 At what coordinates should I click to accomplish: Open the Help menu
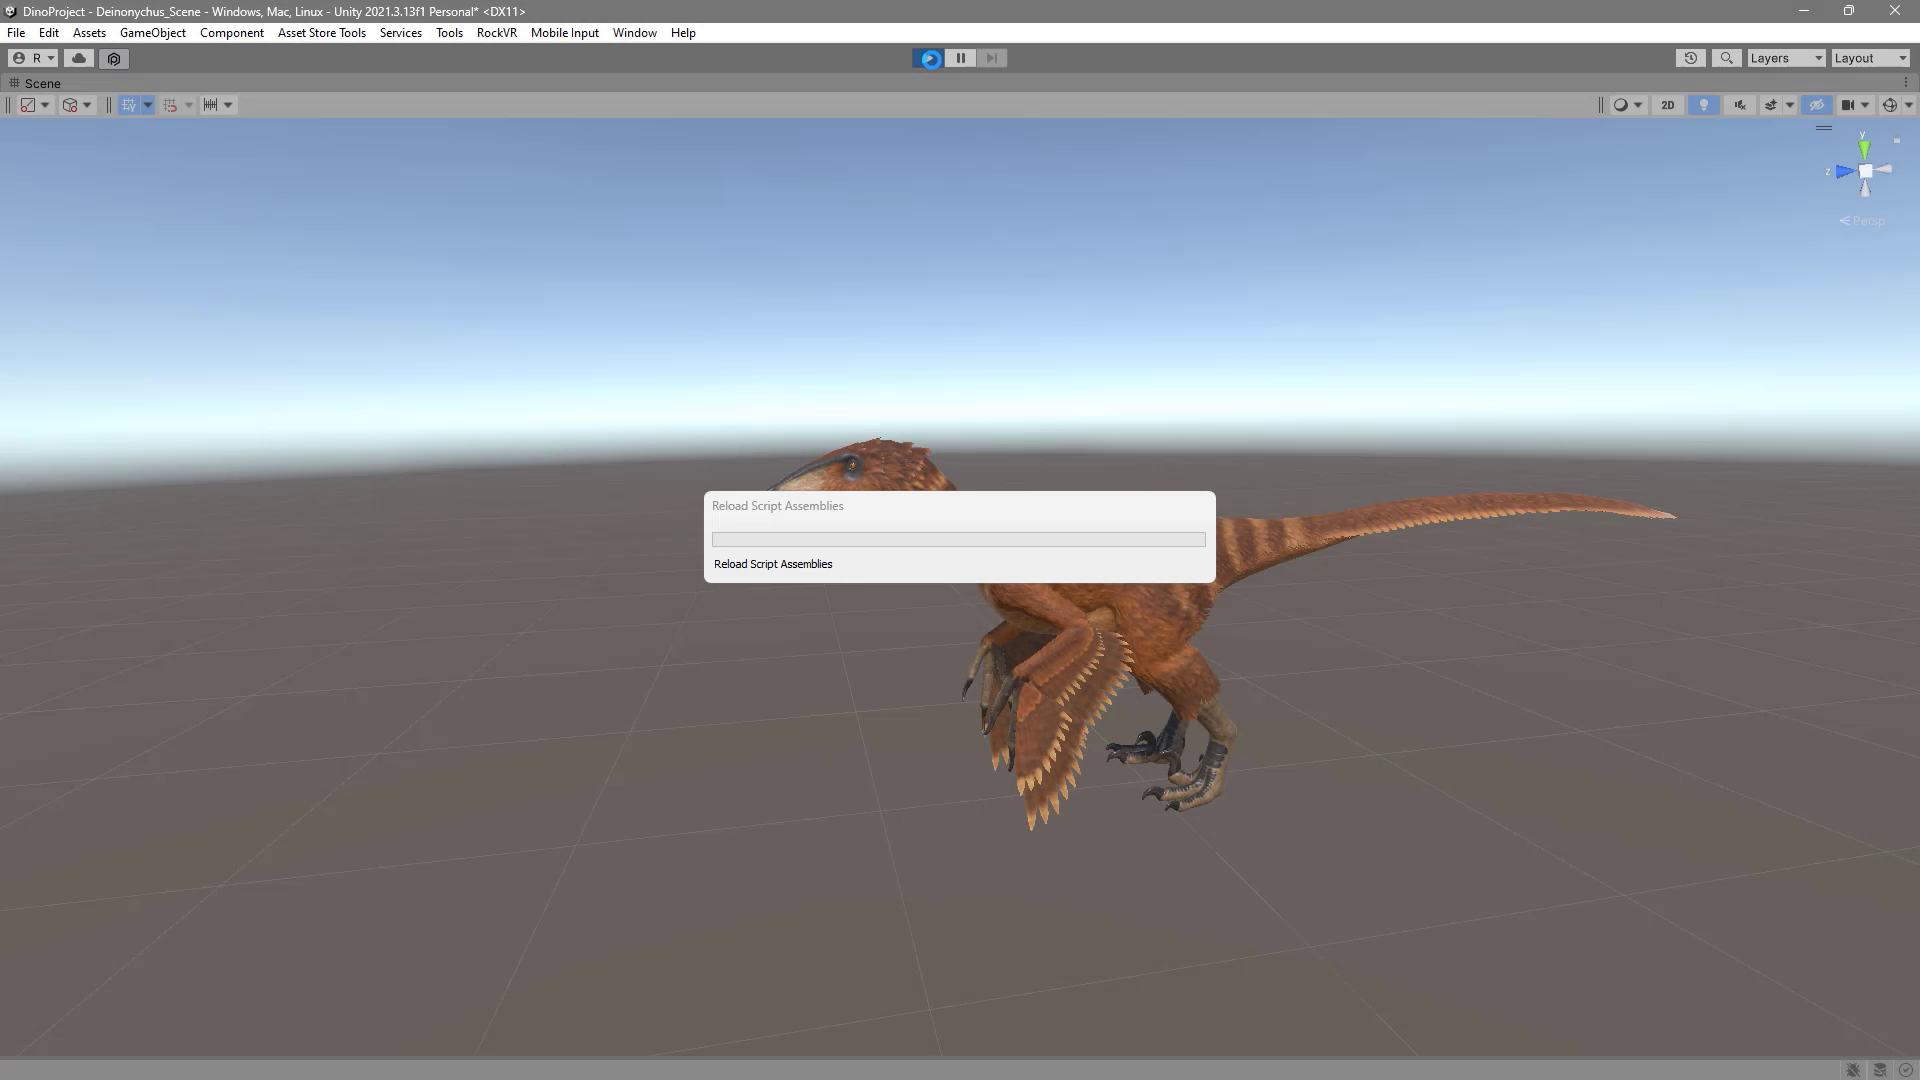683,32
